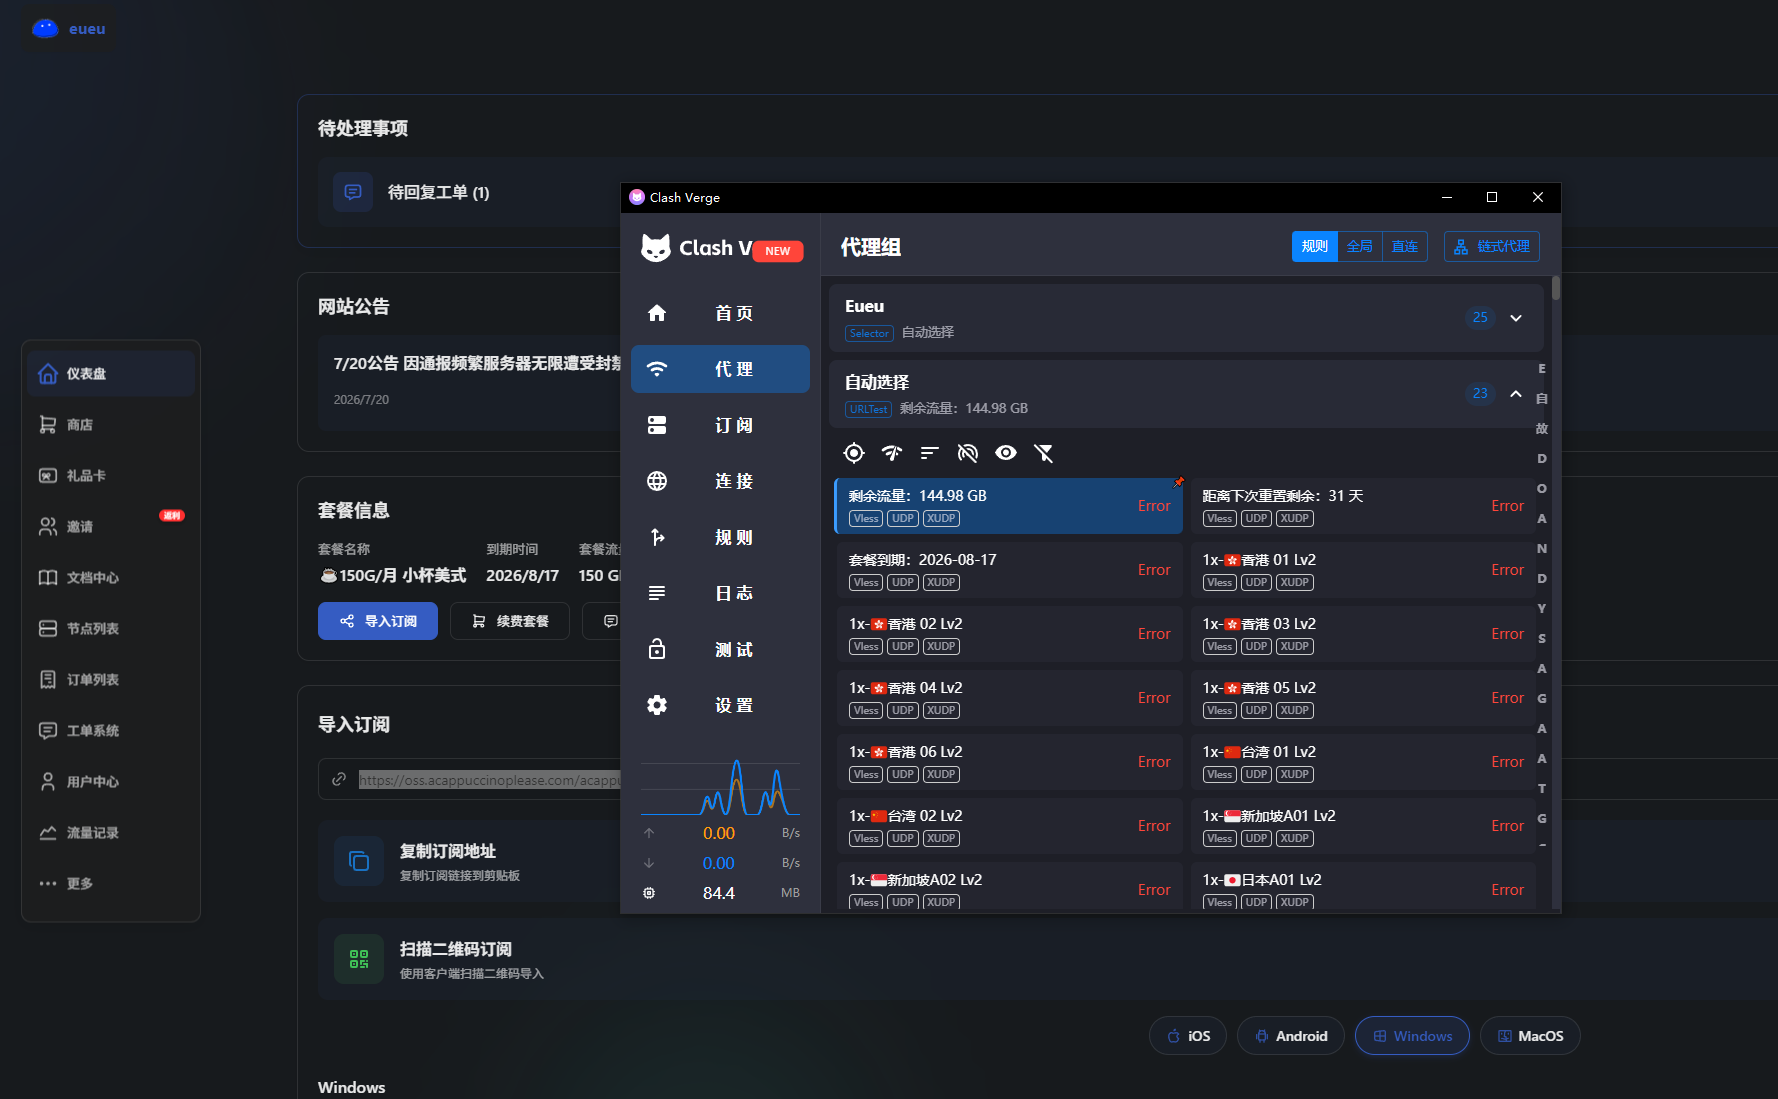
Task: Select the Android platform tab
Action: 1291,1036
